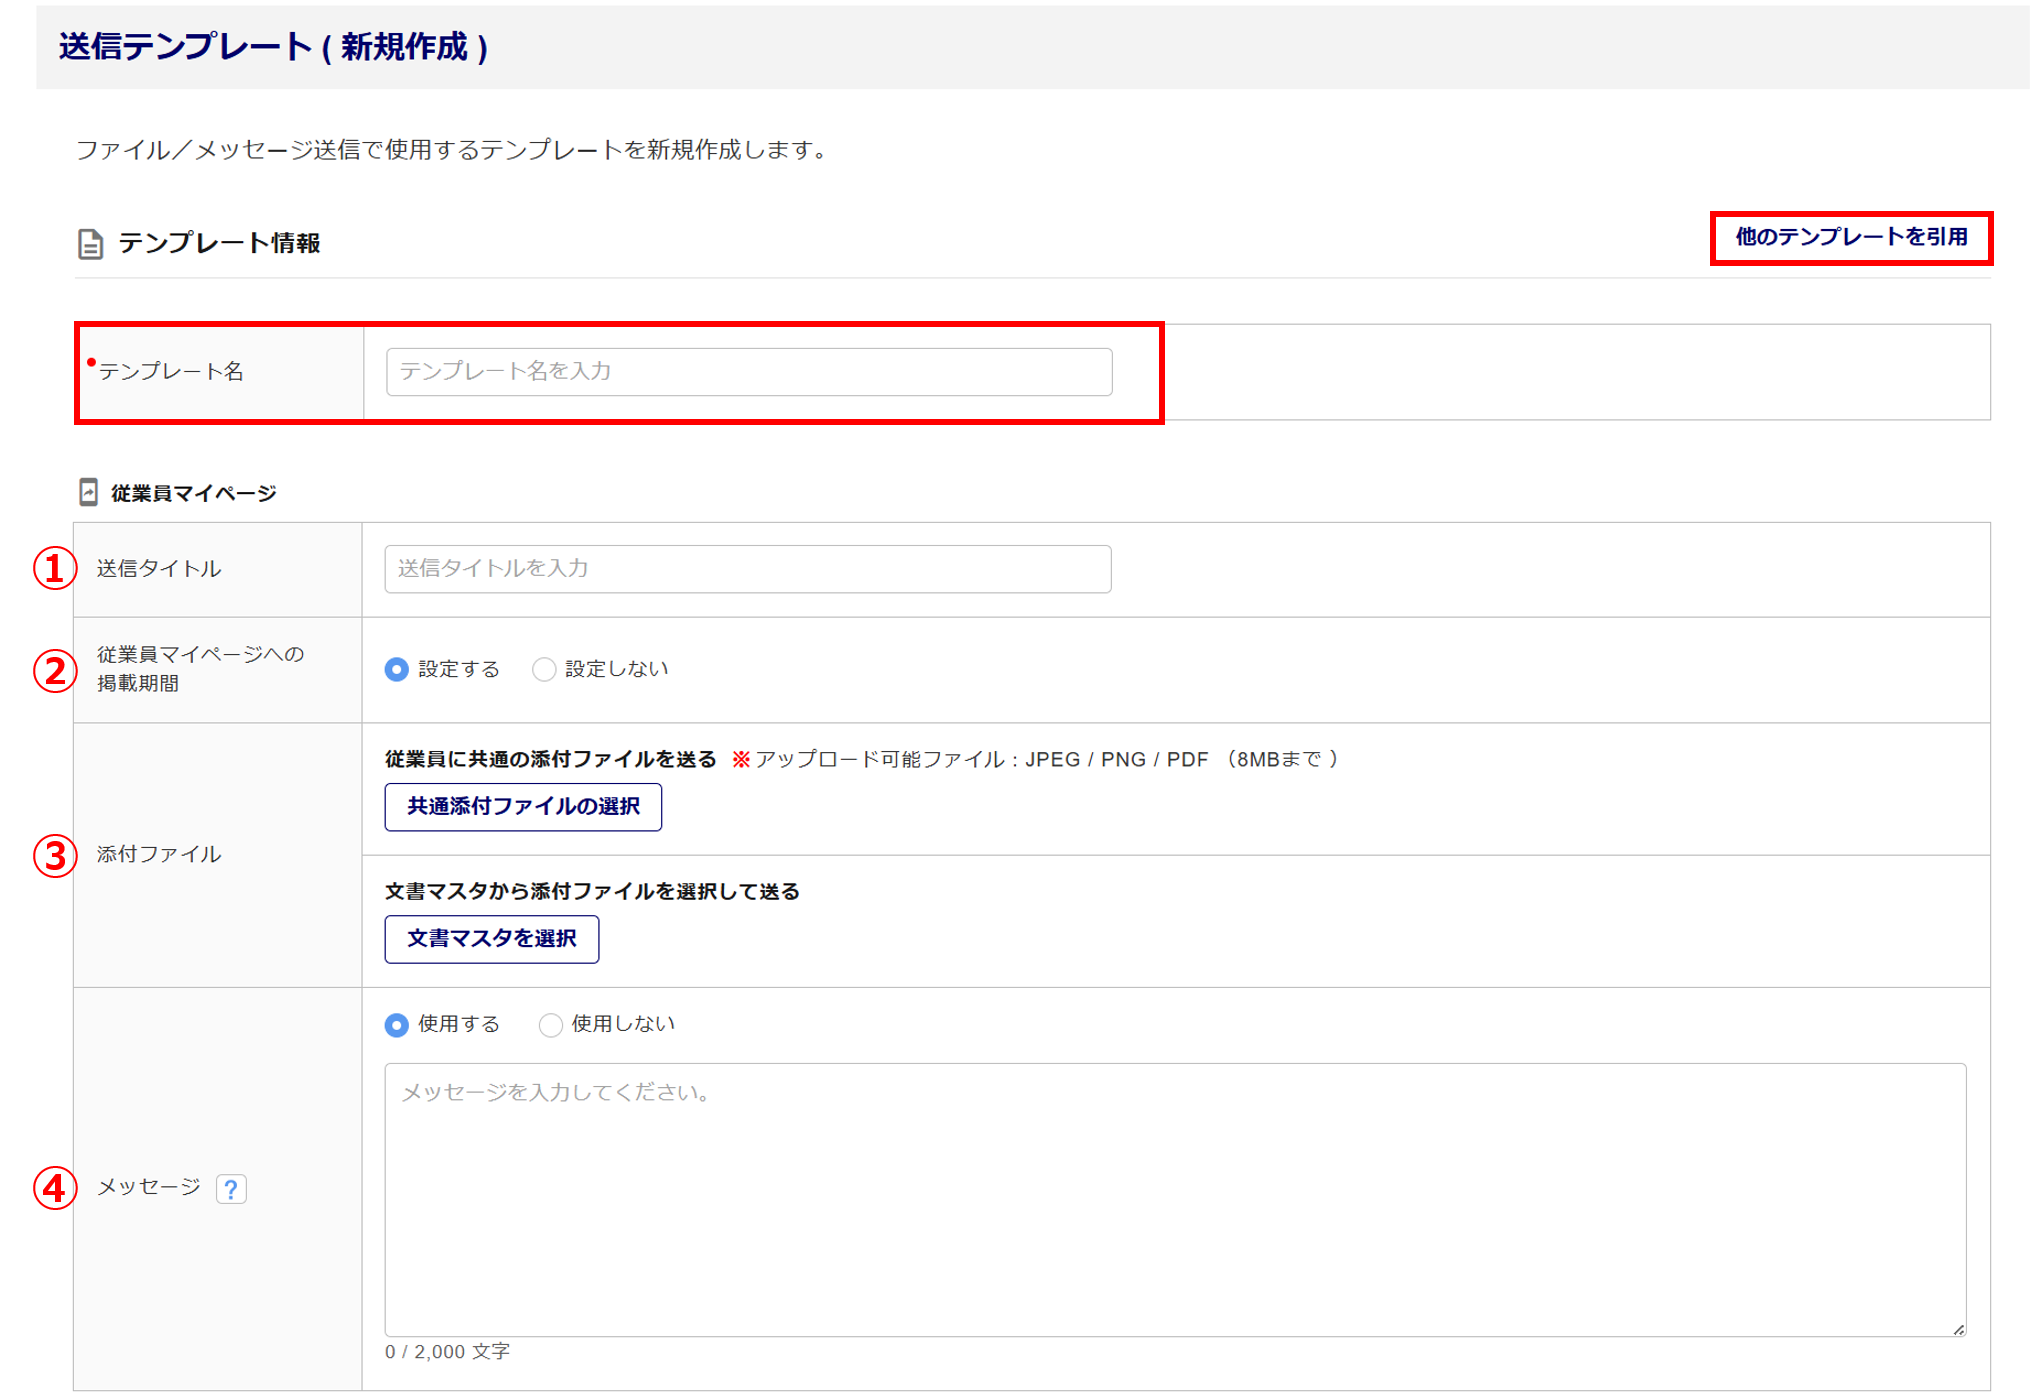Image resolution: width=2032 pixels, height=1399 pixels.
Task: Click the red circled number 2 marker
Action: [x=55, y=670]
